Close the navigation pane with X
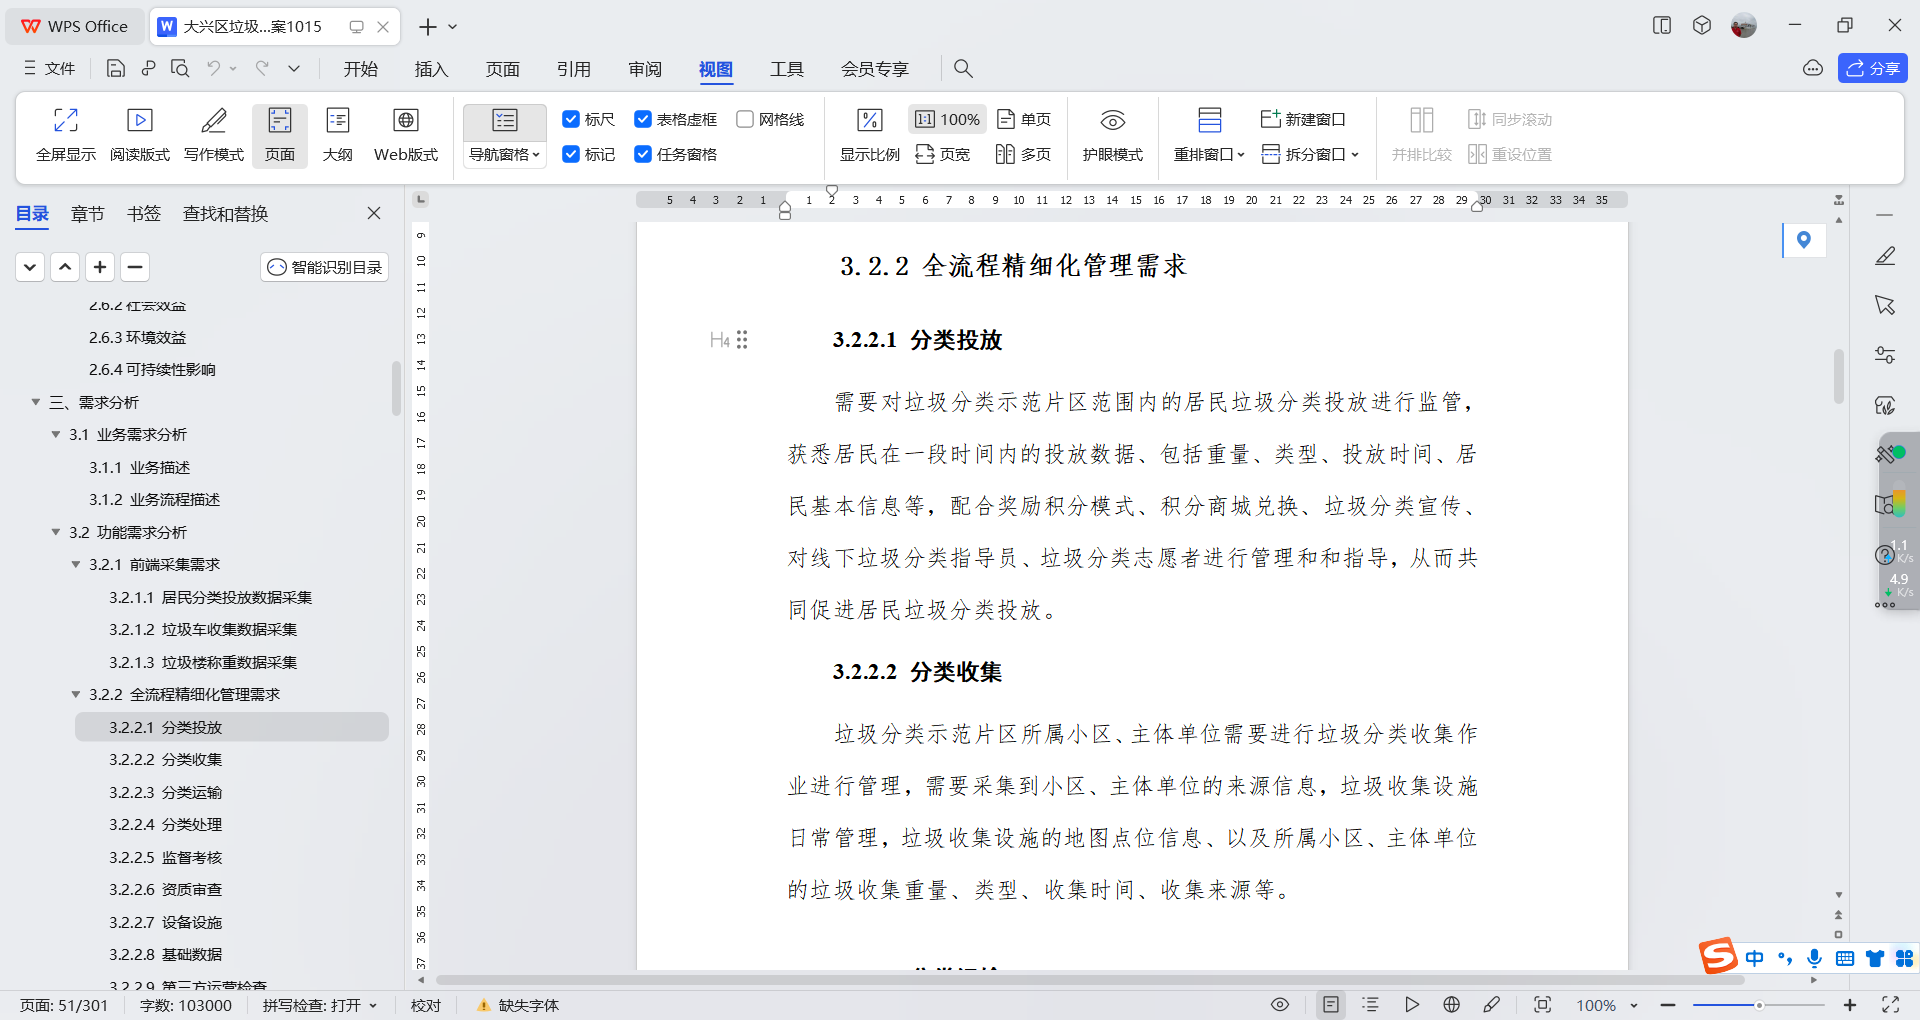This screenshot has height=1020, width=1920. (374, 213)
